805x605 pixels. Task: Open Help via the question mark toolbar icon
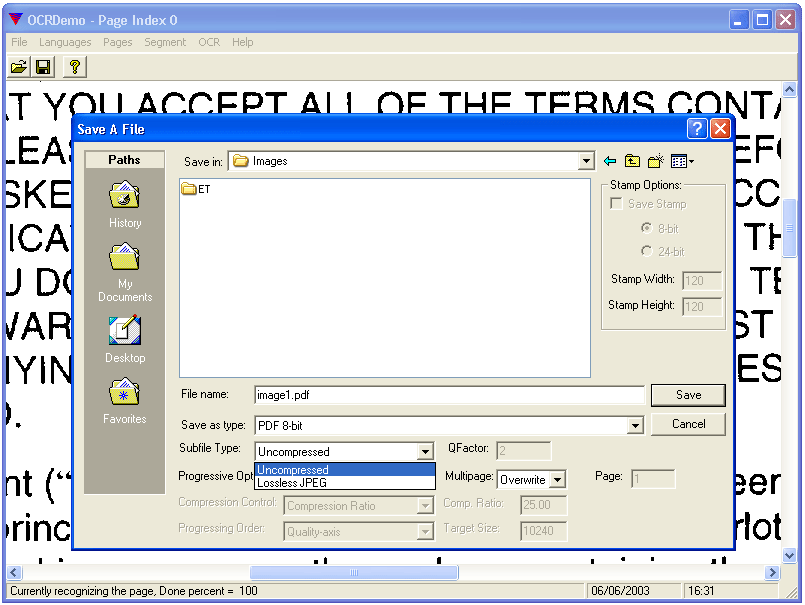click(73, 66)
